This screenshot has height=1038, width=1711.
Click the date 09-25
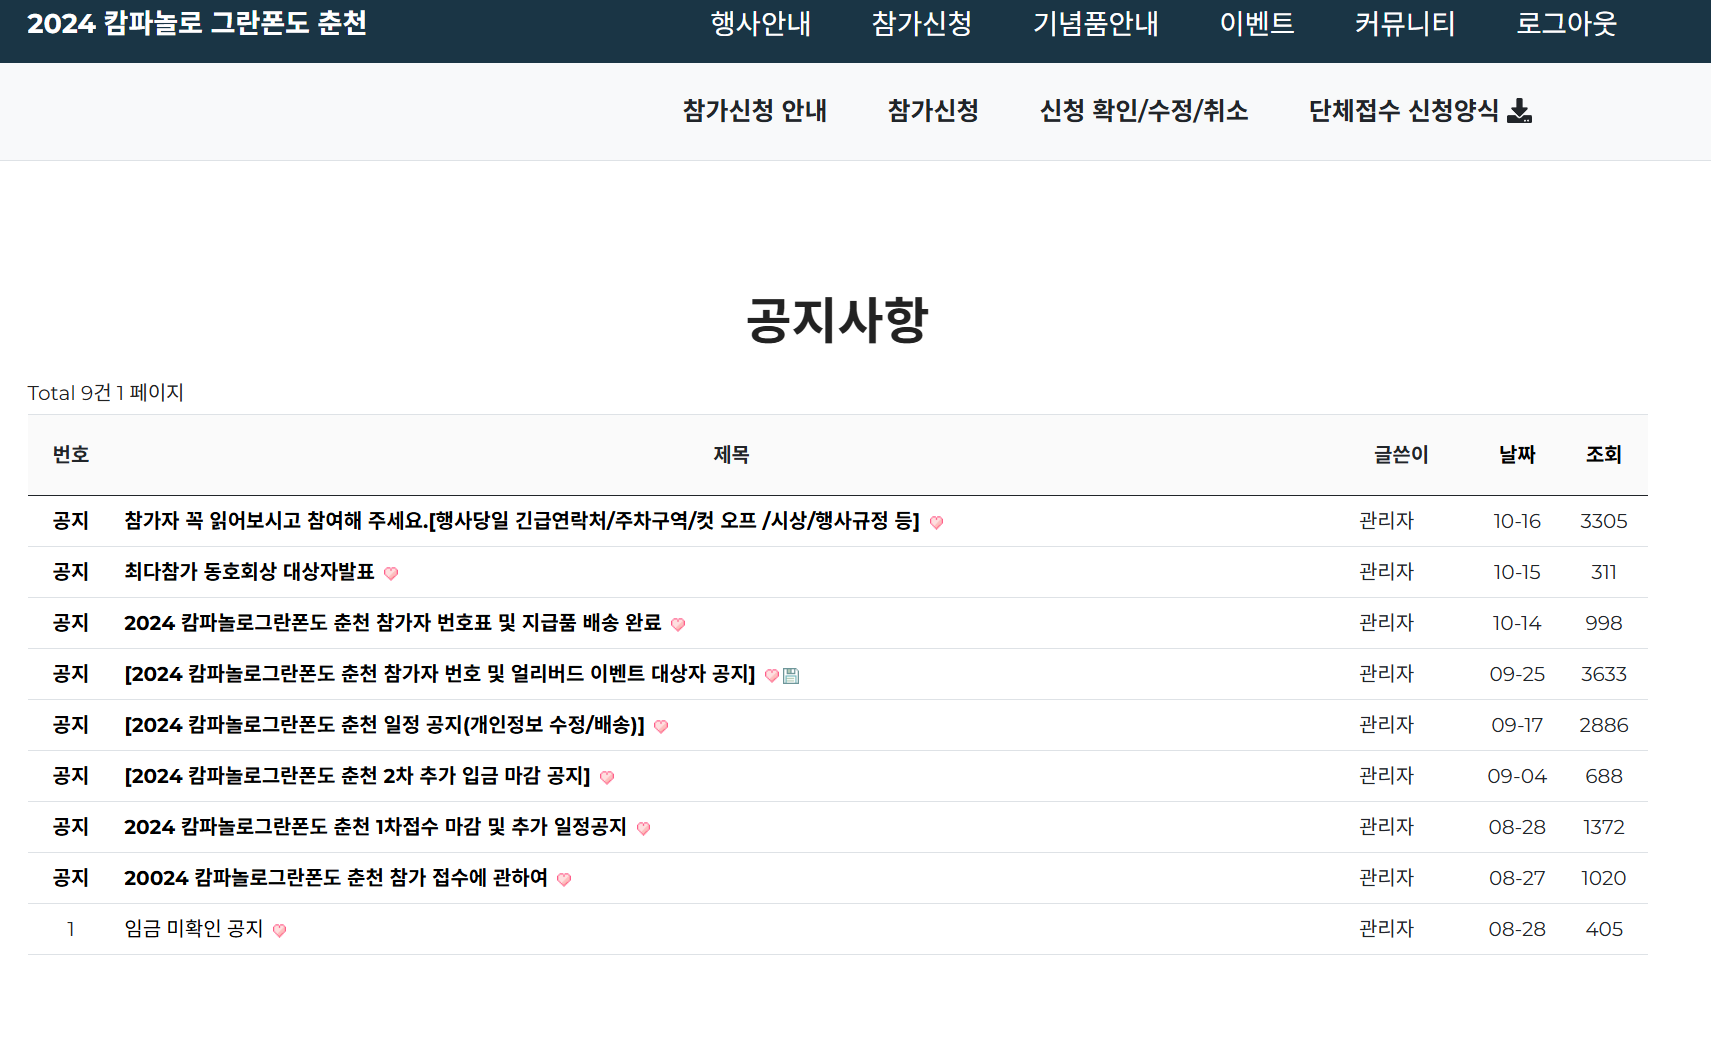[1517, 674]
